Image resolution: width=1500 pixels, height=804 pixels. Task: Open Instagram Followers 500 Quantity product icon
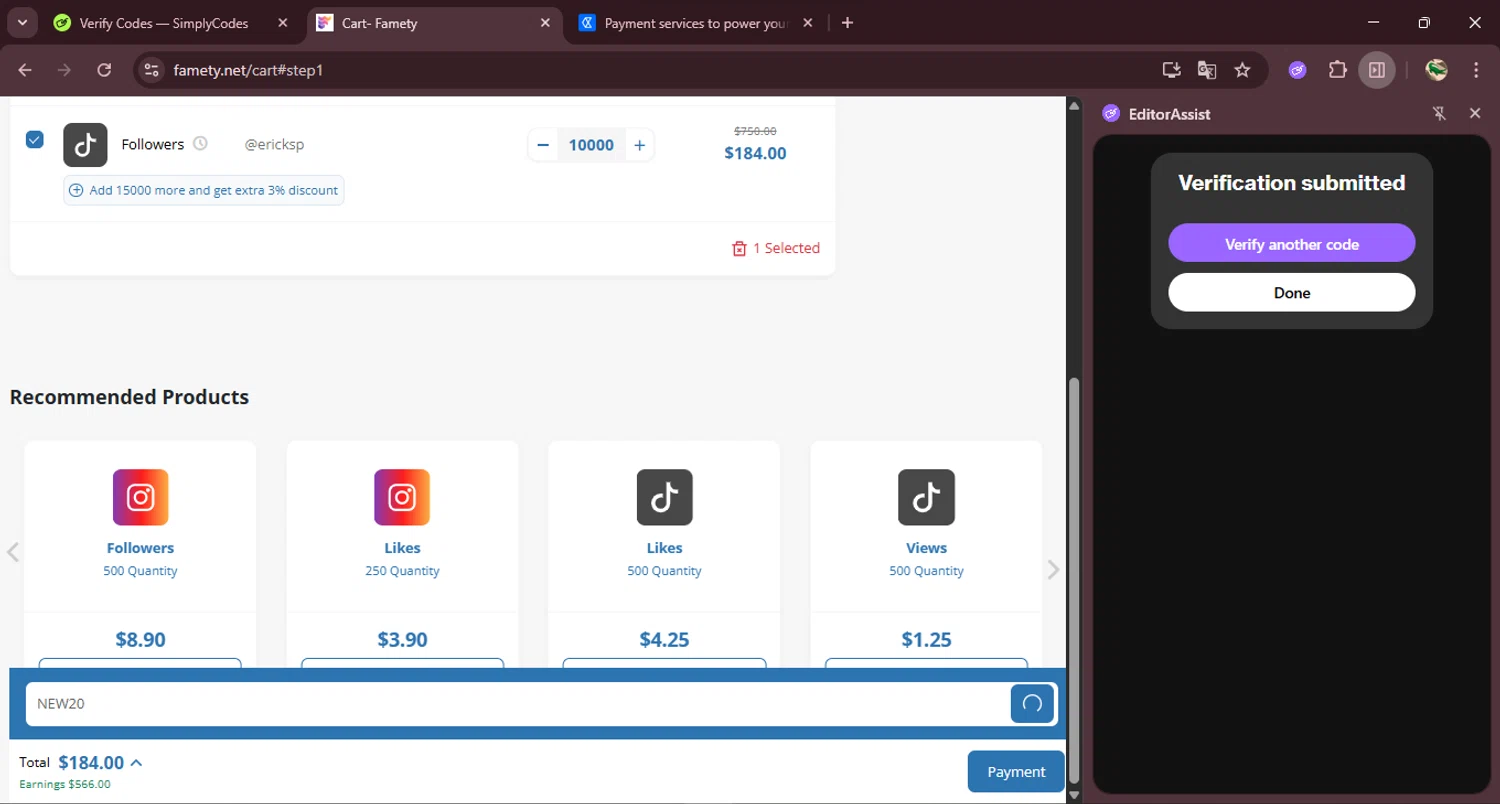140,497
